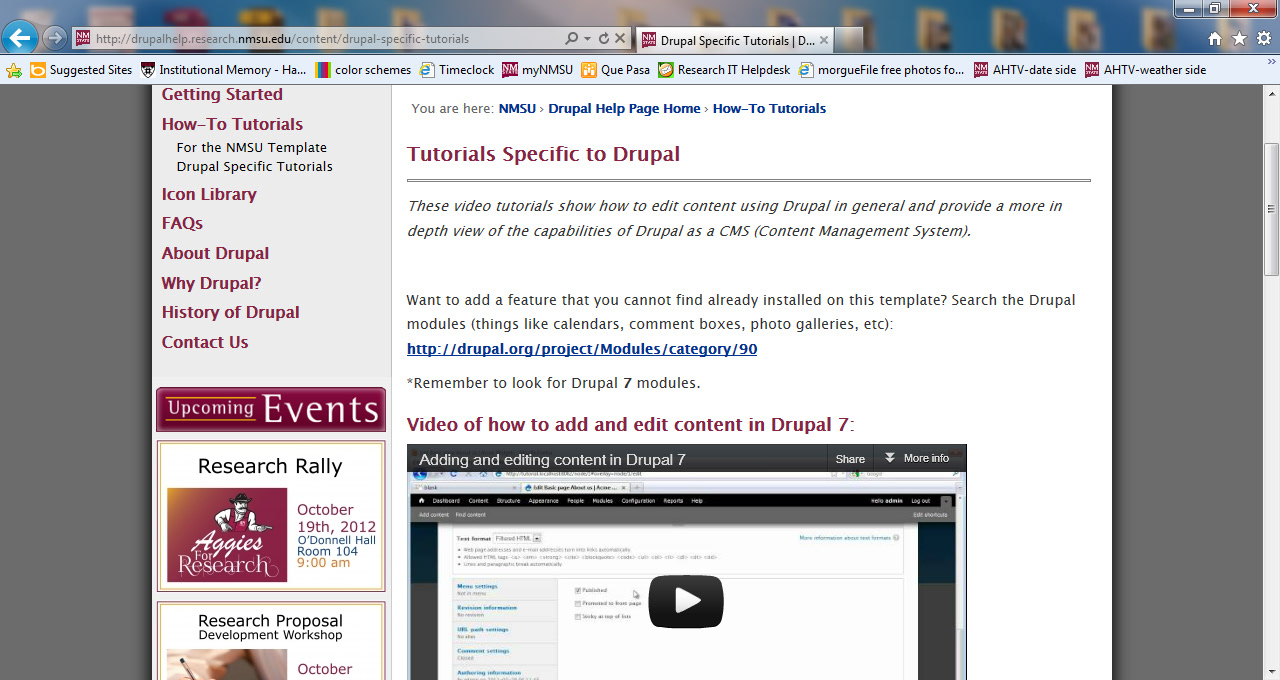Open morgueFile free photos bookmark
The height and width of the screenshot is (680, 1280).
point(881,70)
